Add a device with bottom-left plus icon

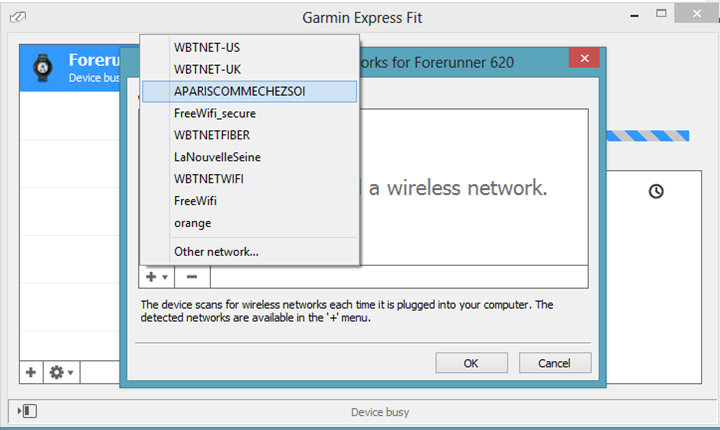pyautogui.click(x=31, y=372)
